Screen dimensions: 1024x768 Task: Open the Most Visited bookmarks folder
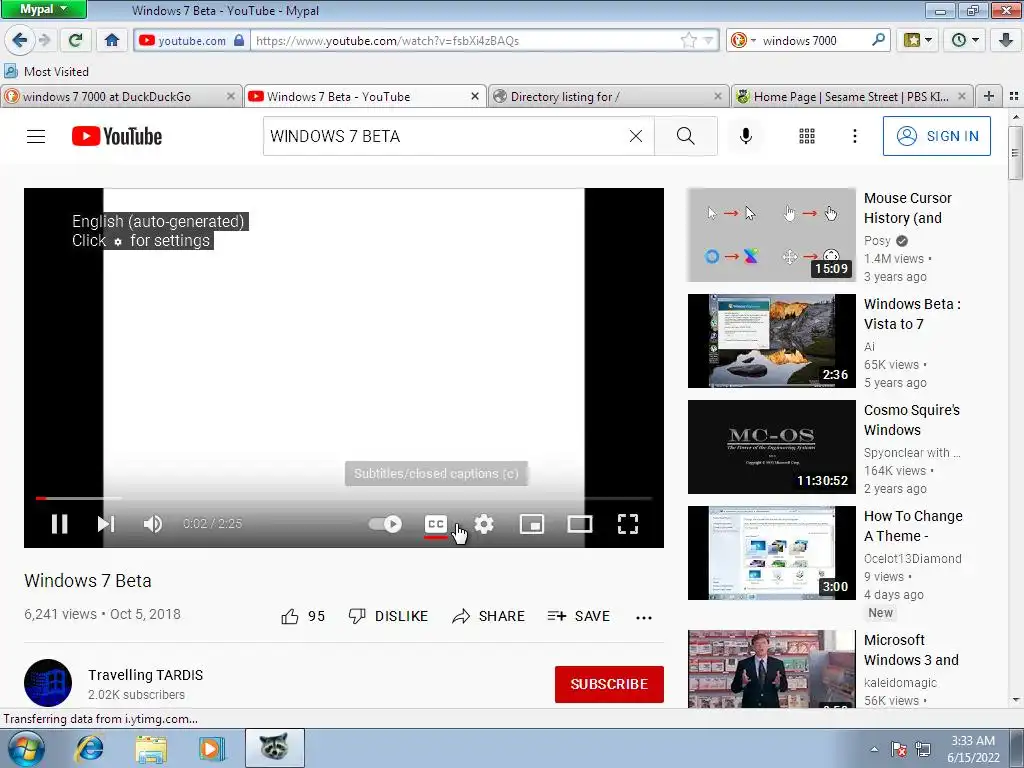tap(46, 71)
